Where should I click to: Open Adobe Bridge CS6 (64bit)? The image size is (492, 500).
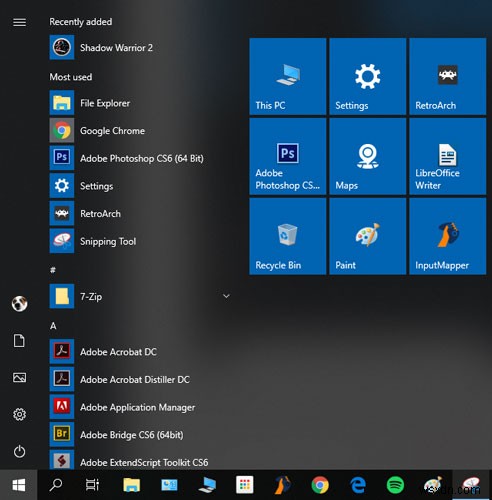tap(140, 435)
